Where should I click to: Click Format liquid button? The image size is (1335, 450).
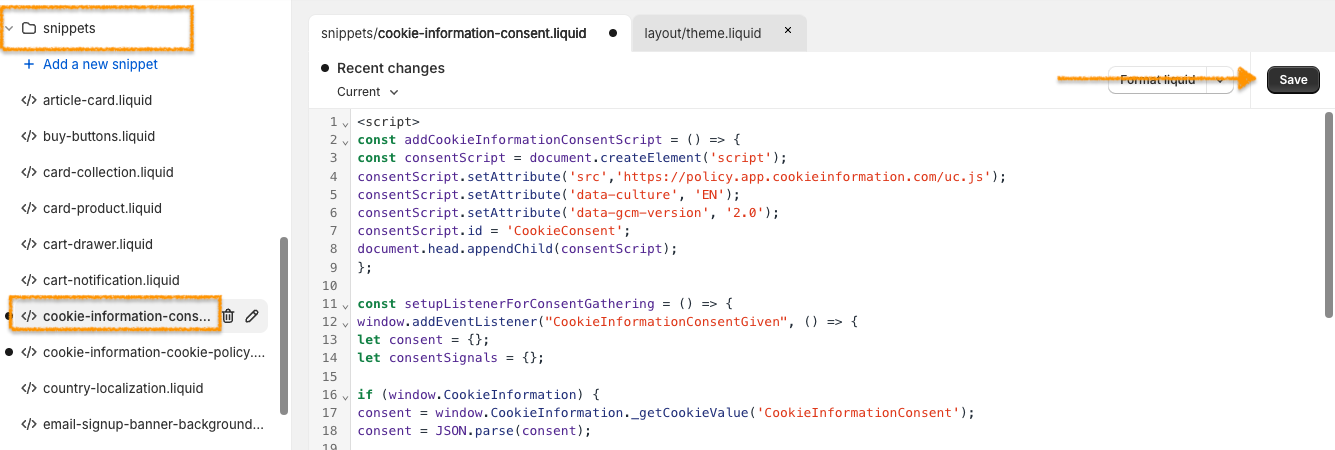pos(1157,80)
